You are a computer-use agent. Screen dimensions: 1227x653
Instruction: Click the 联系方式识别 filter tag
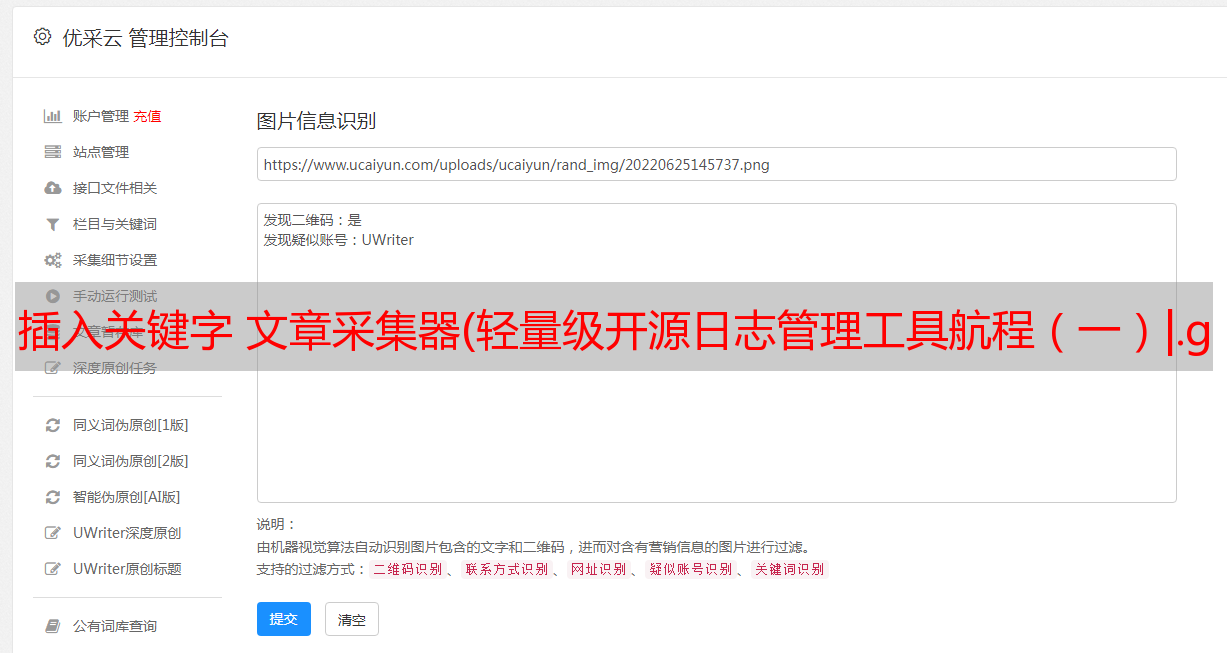506,569
